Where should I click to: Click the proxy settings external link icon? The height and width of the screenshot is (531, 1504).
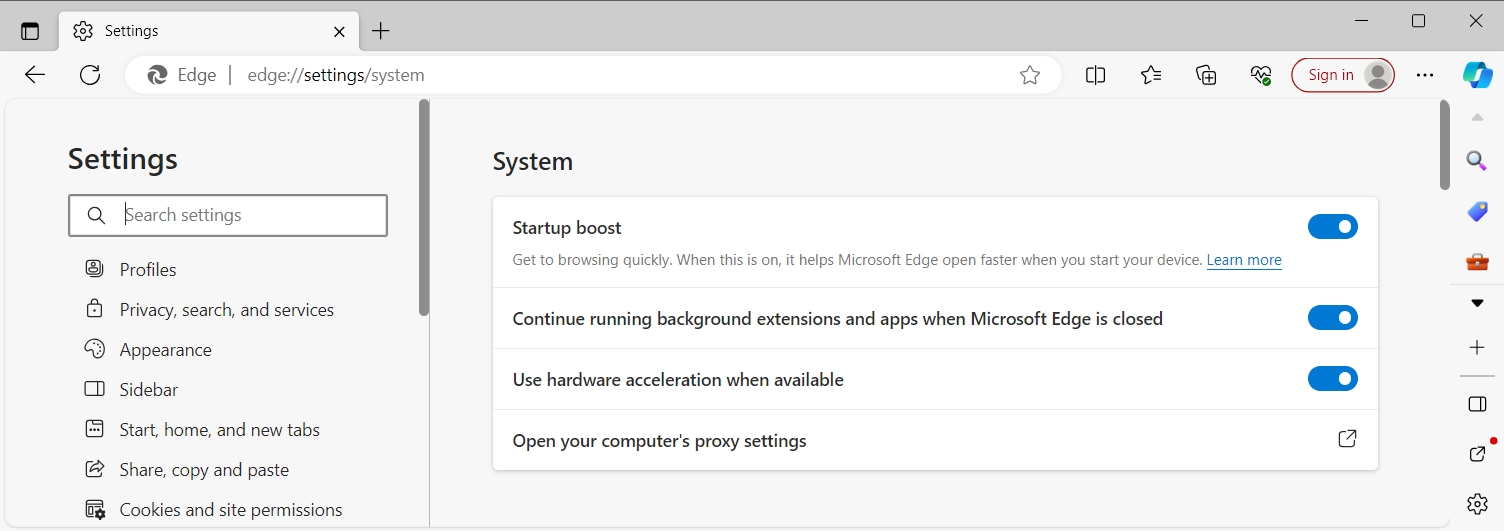coord(1347,439)
